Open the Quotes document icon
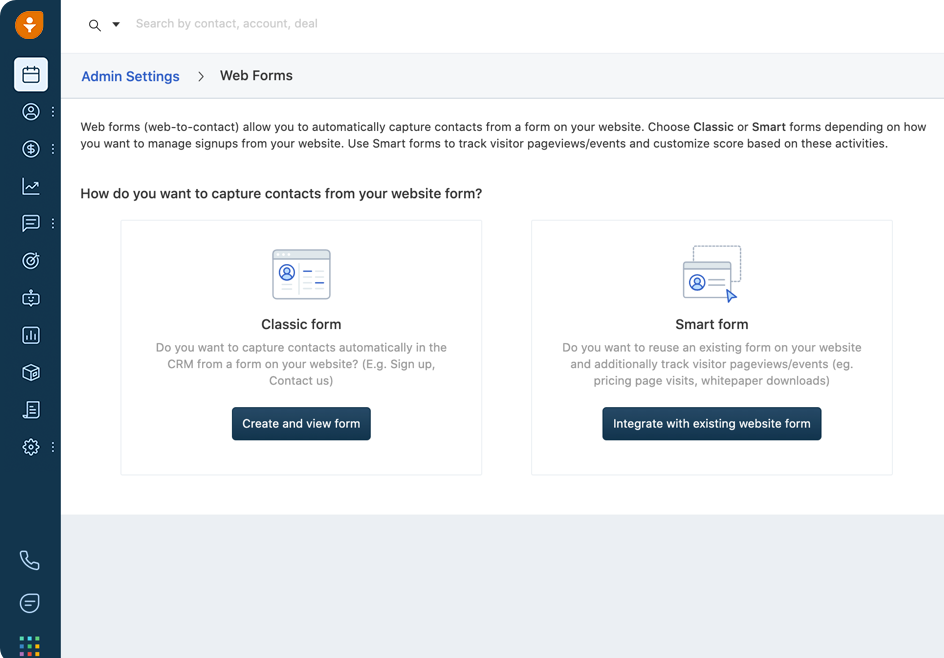944x658 pixels. click(30, 410)
